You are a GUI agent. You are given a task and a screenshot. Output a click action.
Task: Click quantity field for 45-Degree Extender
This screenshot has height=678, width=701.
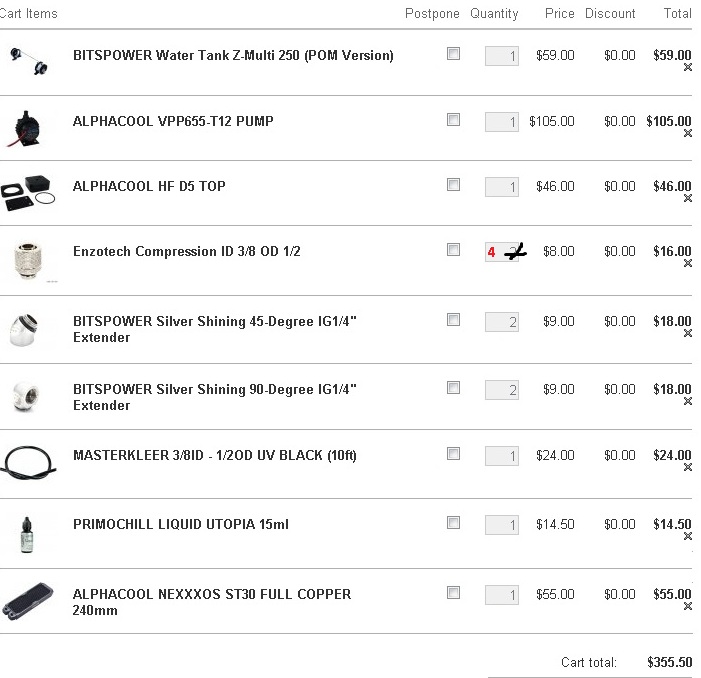click(502, 322)
